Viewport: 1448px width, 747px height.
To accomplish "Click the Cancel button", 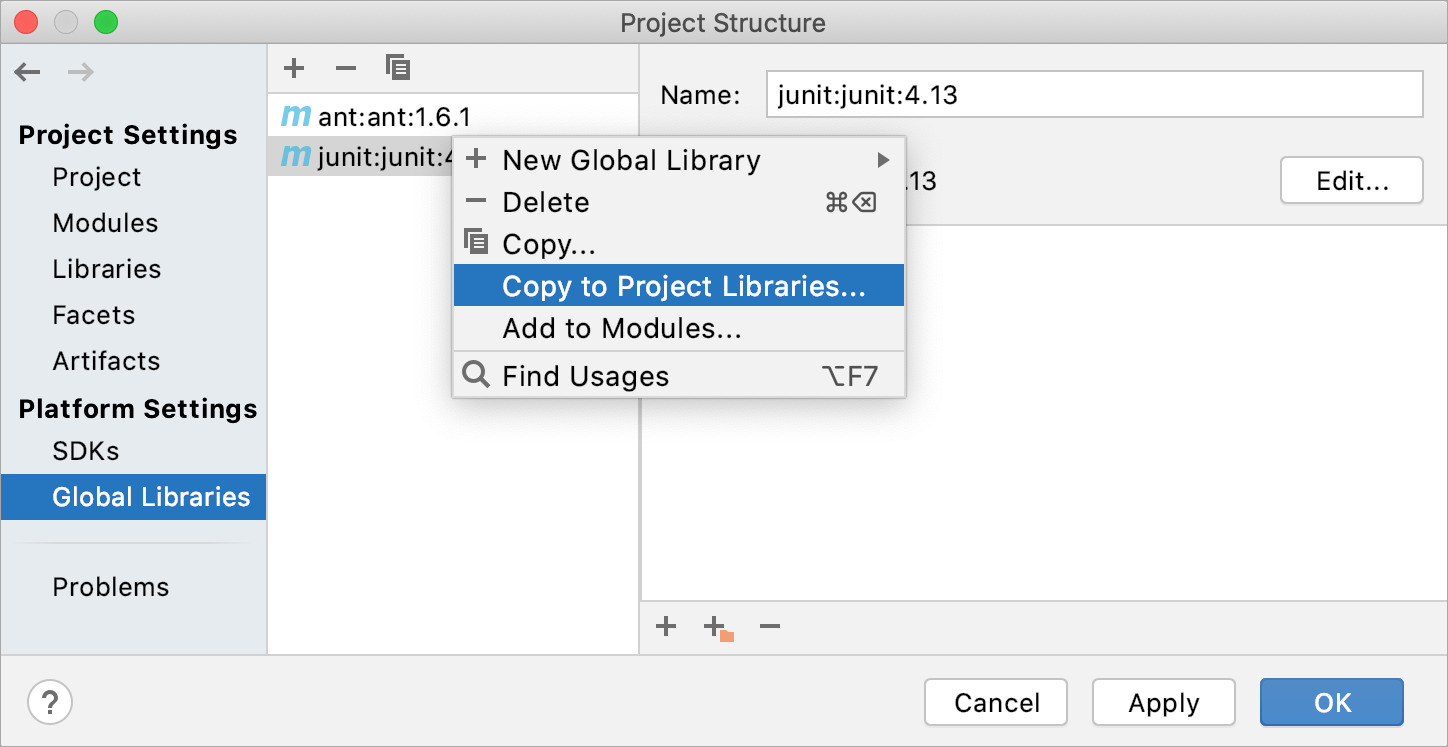I will coord(996,702).
